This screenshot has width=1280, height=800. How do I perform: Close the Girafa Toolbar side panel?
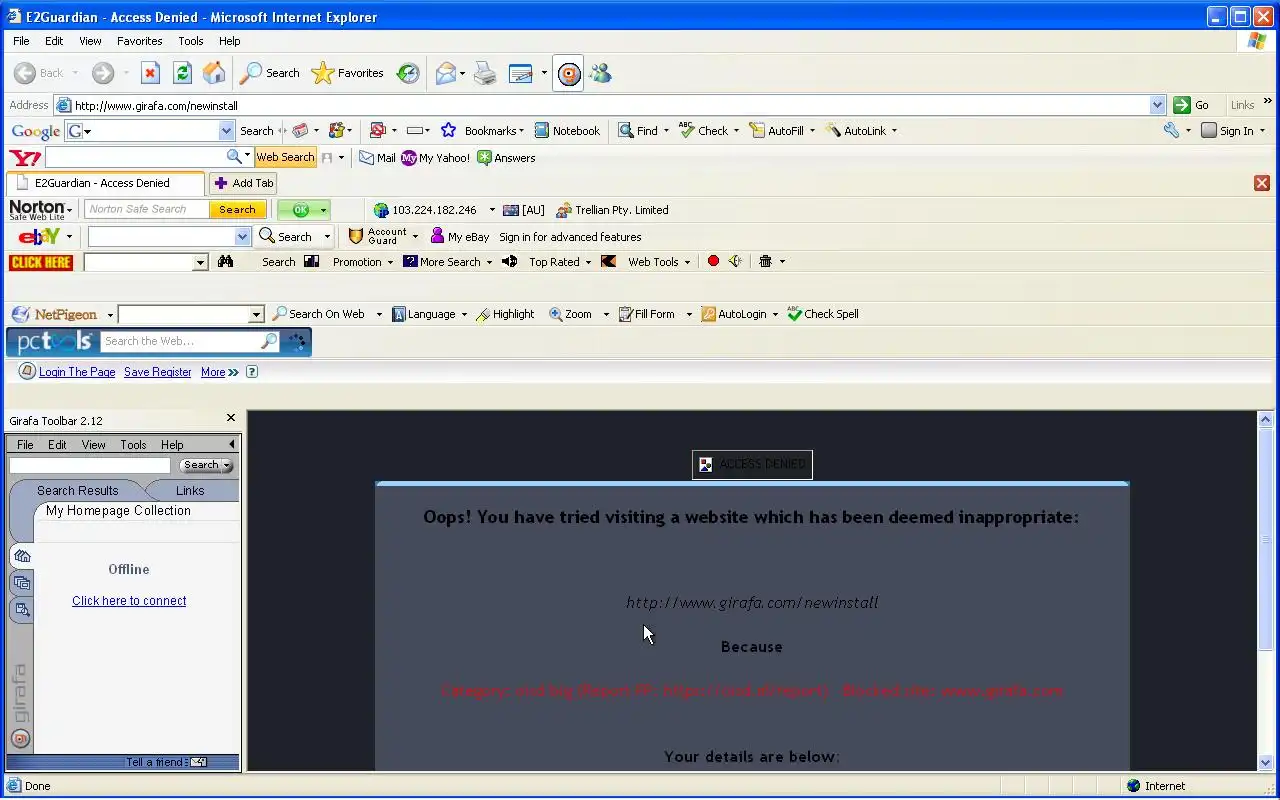(x=231, y=418)
